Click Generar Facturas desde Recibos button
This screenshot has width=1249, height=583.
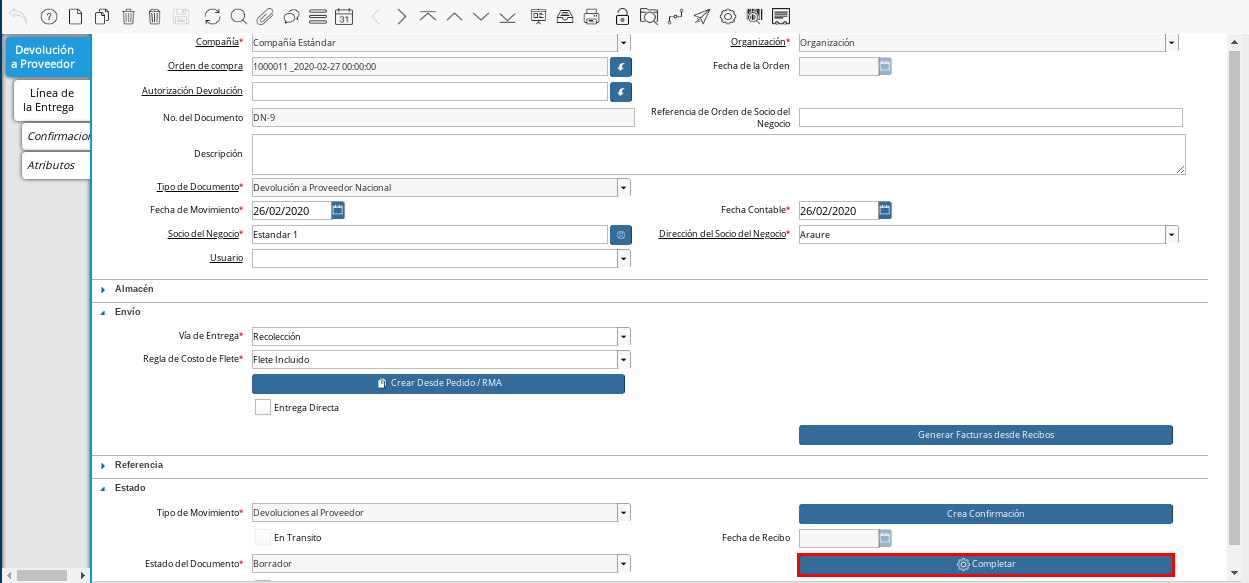[985, 435]
